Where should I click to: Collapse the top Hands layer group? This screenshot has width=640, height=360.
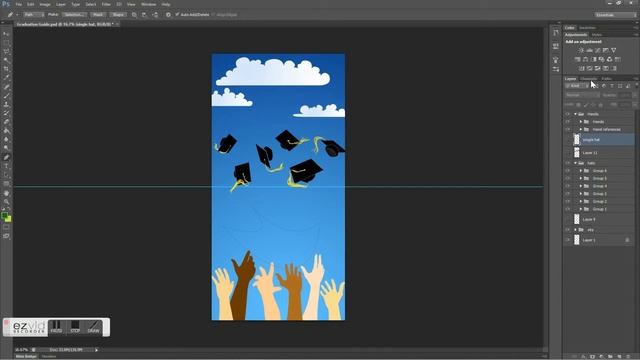pyautogui.click(x=576, y=114)
